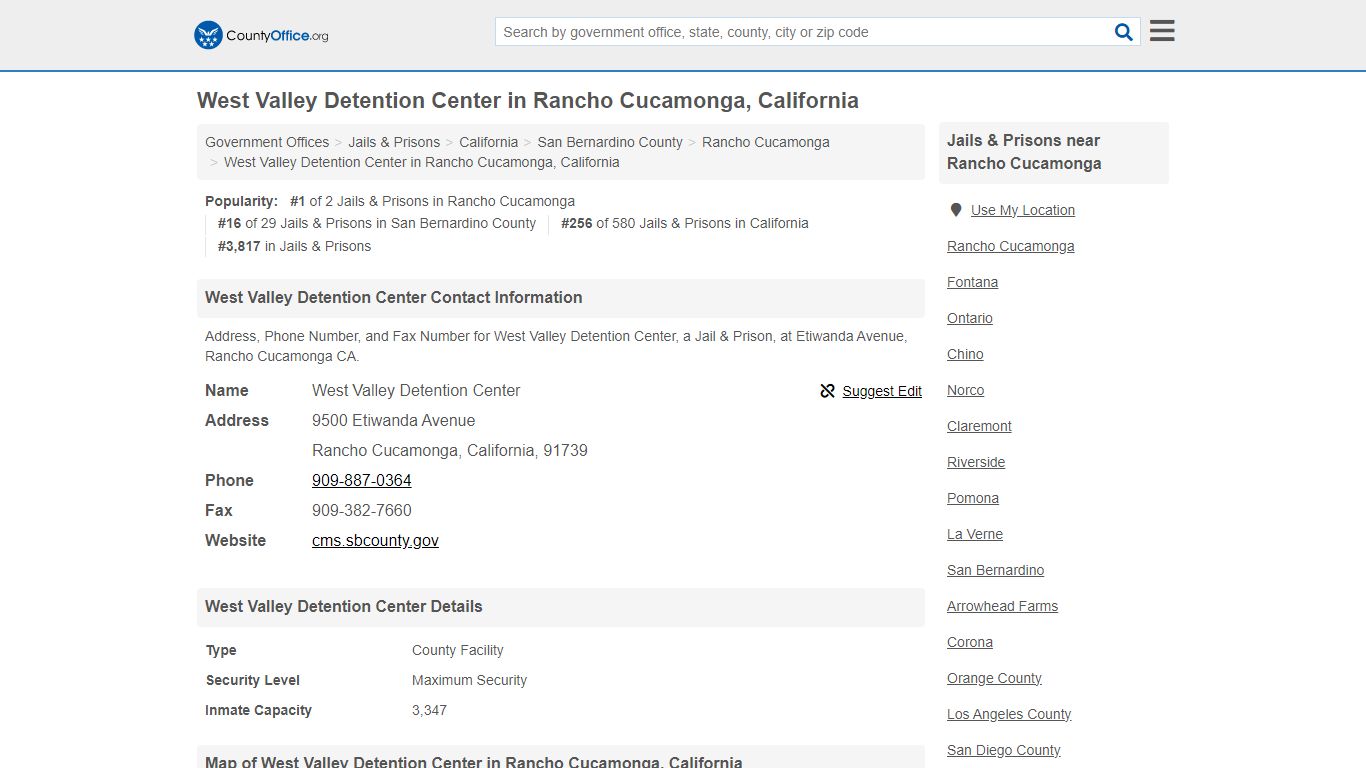This screenshot has width=1366, height=768.
Task: Select Pomona in nearby list
Action: tap(973, 498)
